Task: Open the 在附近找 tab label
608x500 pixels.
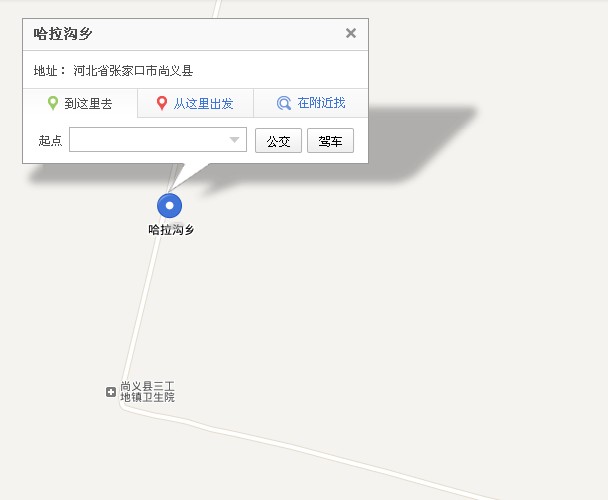Action: pos(321,103)
